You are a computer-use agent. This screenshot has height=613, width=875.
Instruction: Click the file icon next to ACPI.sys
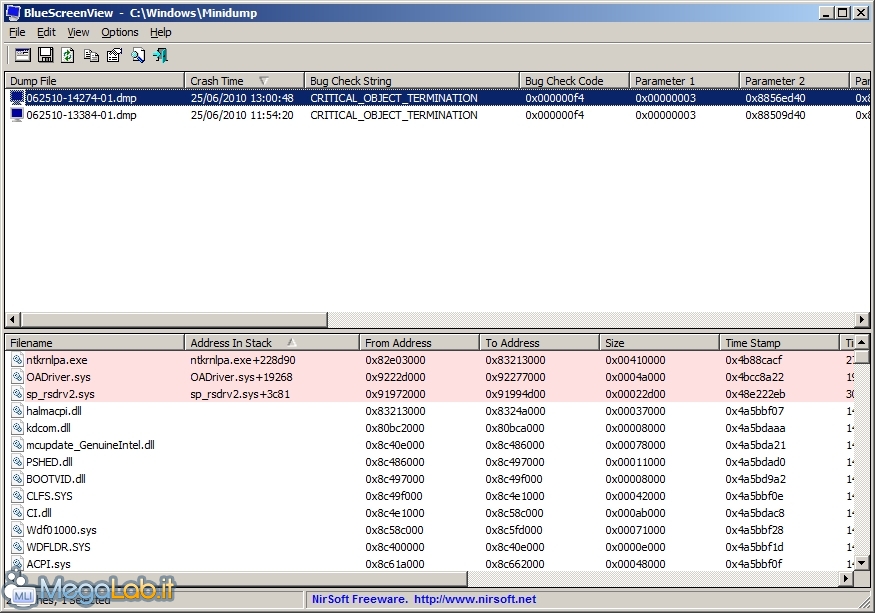coord(18,564)
